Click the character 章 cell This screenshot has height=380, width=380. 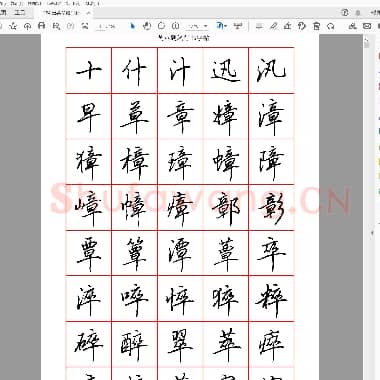pyautogui.click(x=180, y=116)
